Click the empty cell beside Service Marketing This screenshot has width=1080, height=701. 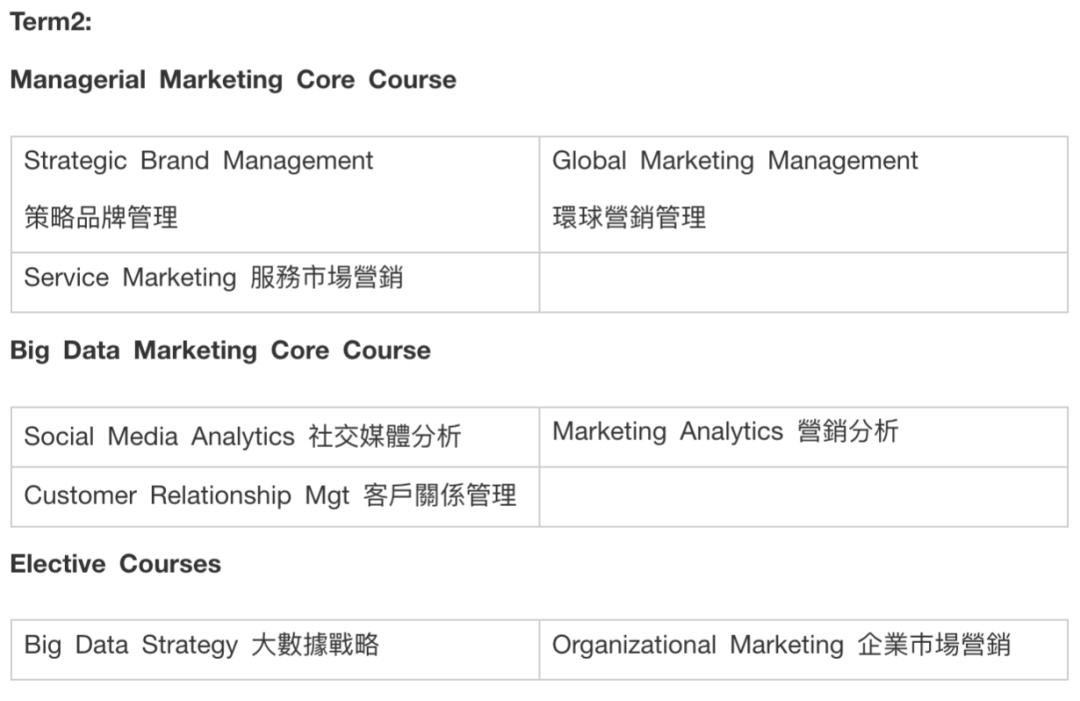click(x=803, y=282)
